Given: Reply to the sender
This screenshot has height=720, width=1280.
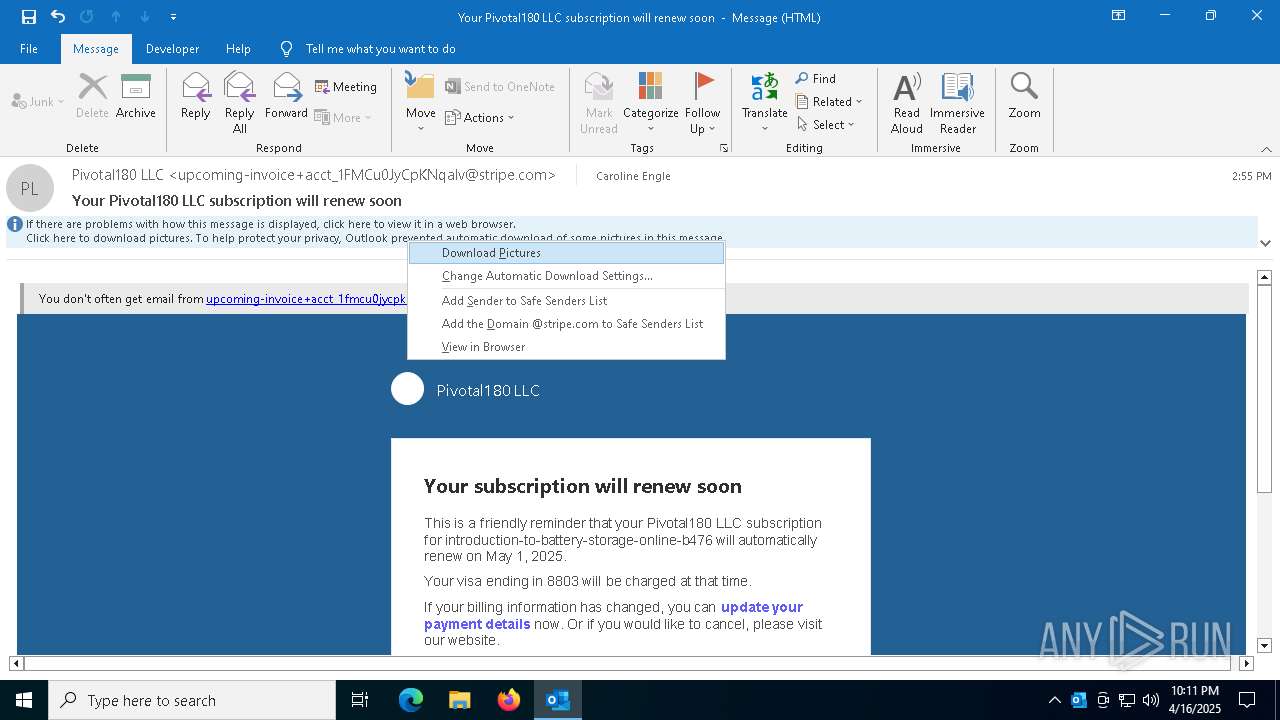Looking at the screenshot, I should pyautogui.click(x=195, y=96).
